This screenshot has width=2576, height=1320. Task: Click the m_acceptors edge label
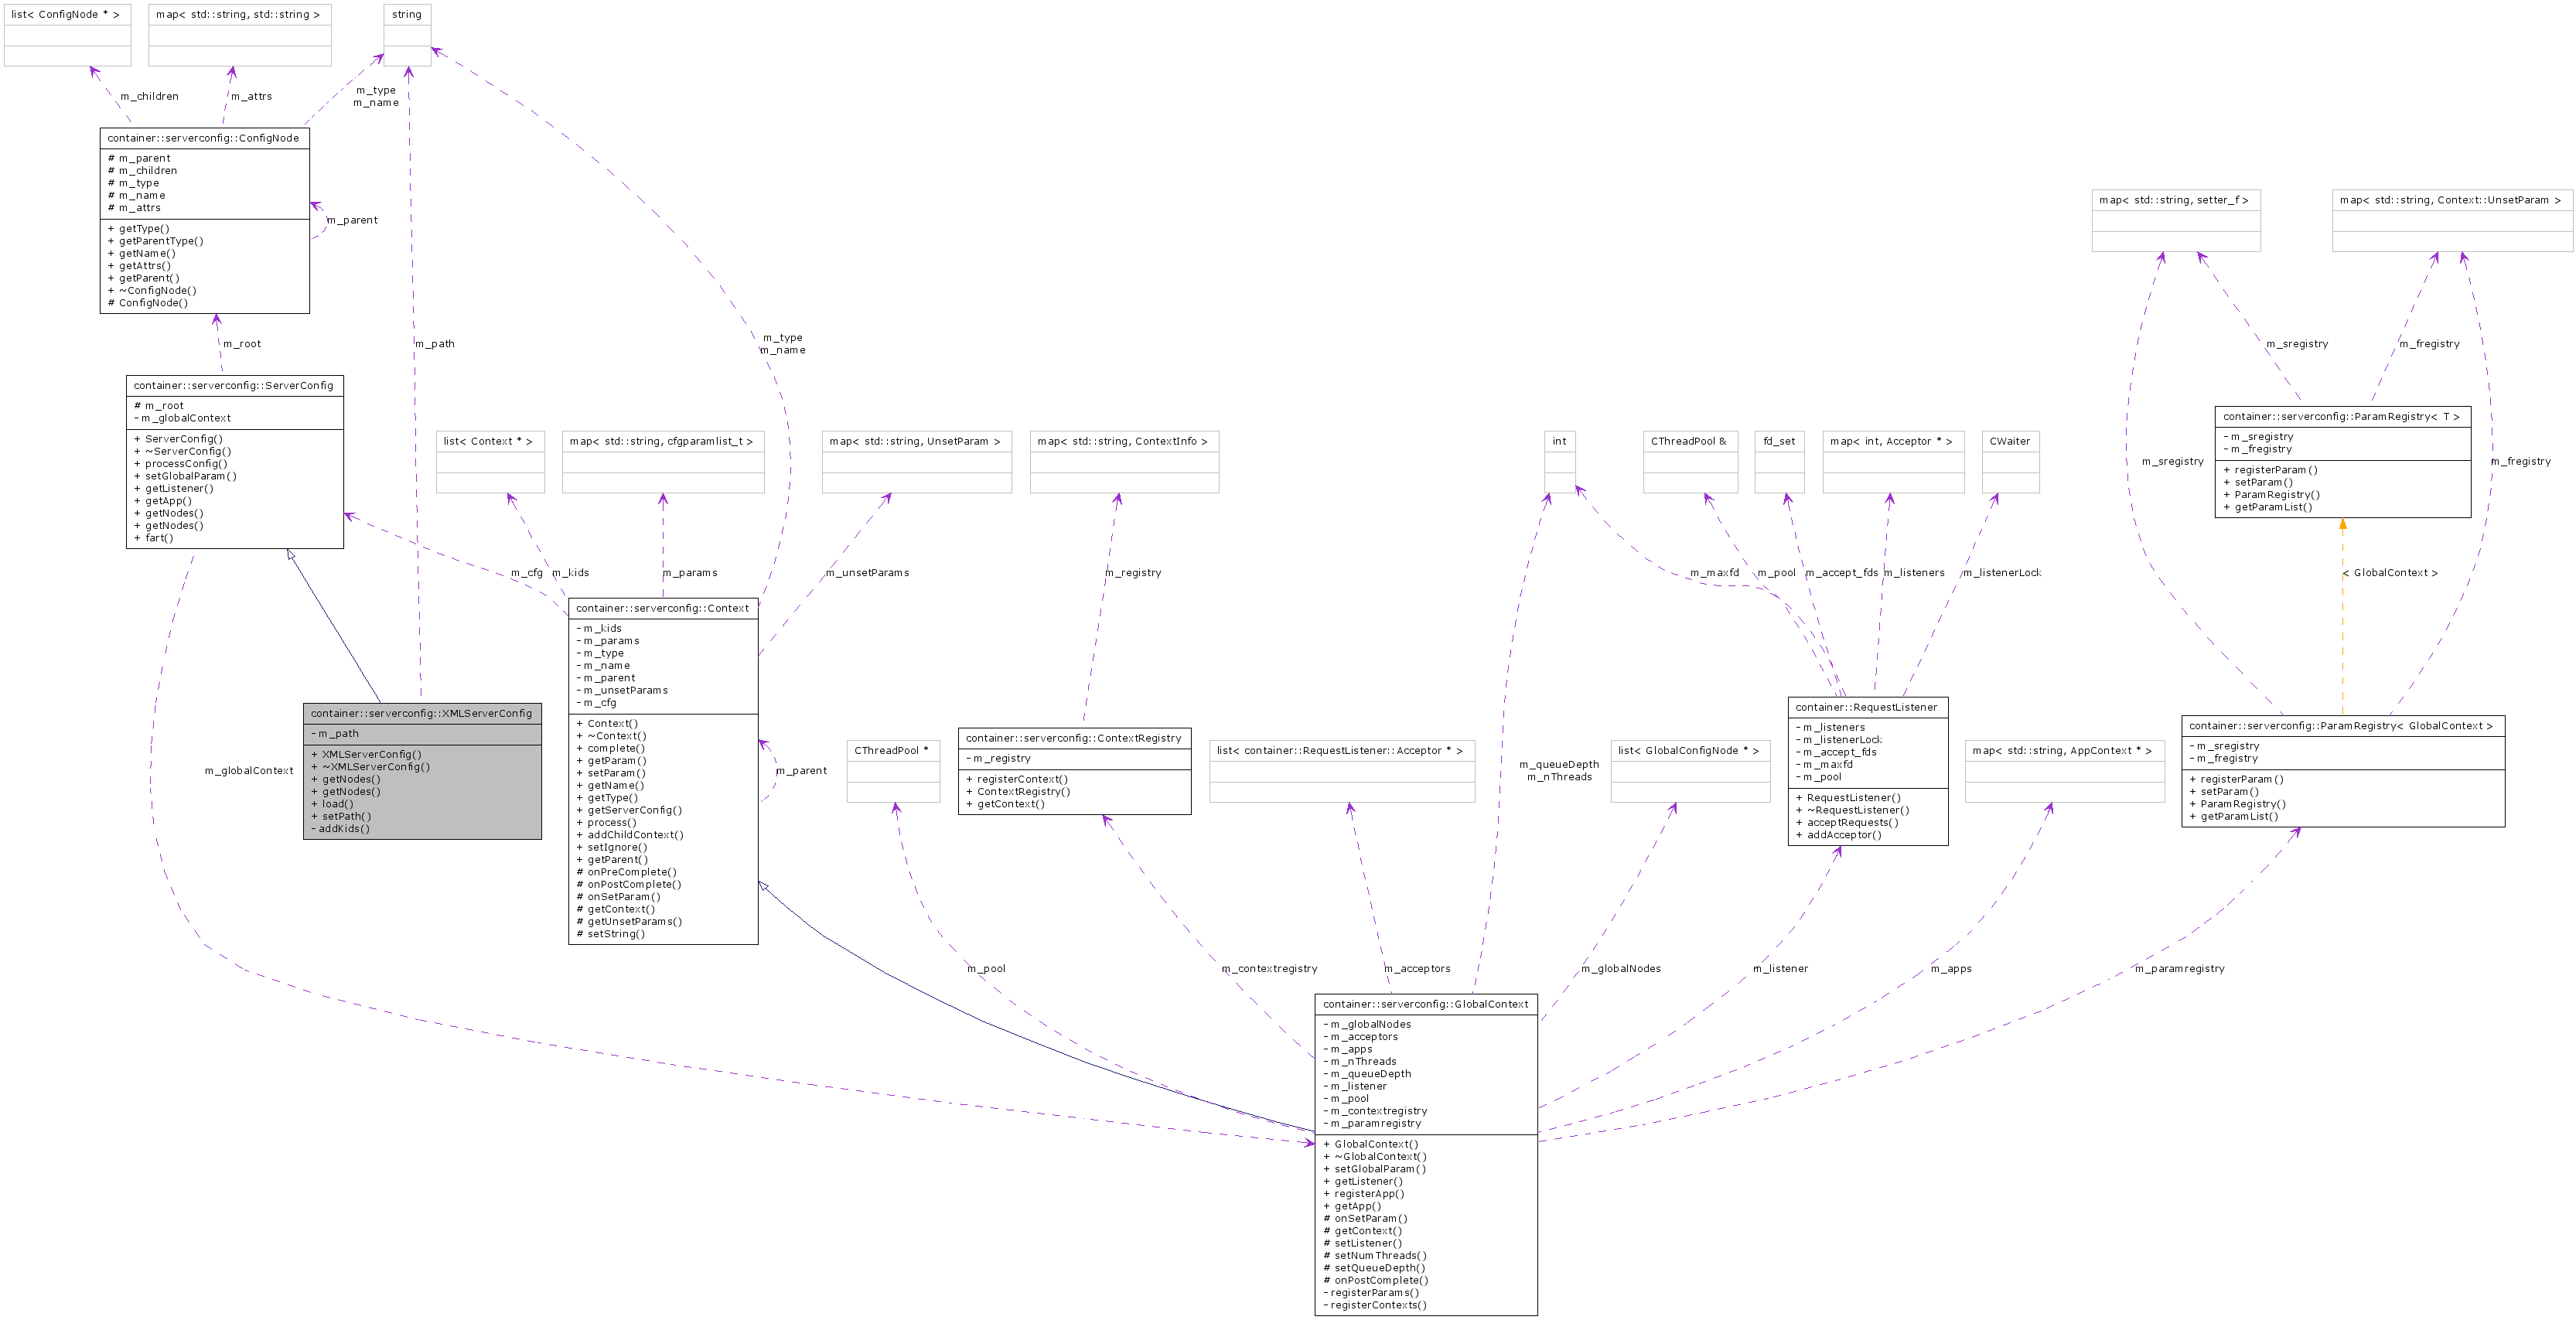click(1417, 969)
